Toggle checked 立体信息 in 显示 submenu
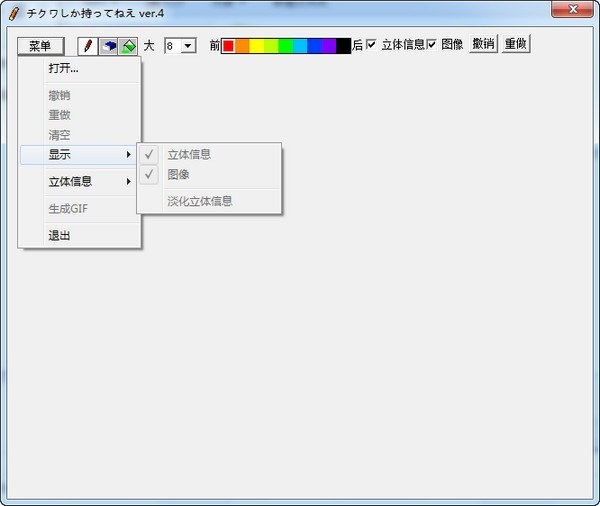 coord(209,155)
